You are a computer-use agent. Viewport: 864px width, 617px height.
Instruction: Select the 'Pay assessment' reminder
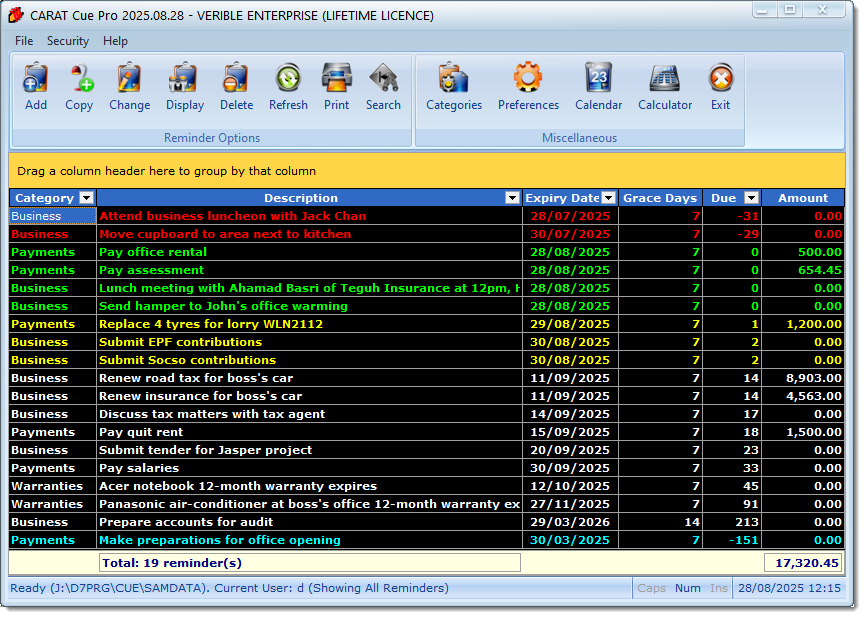(x=426, y=270)
